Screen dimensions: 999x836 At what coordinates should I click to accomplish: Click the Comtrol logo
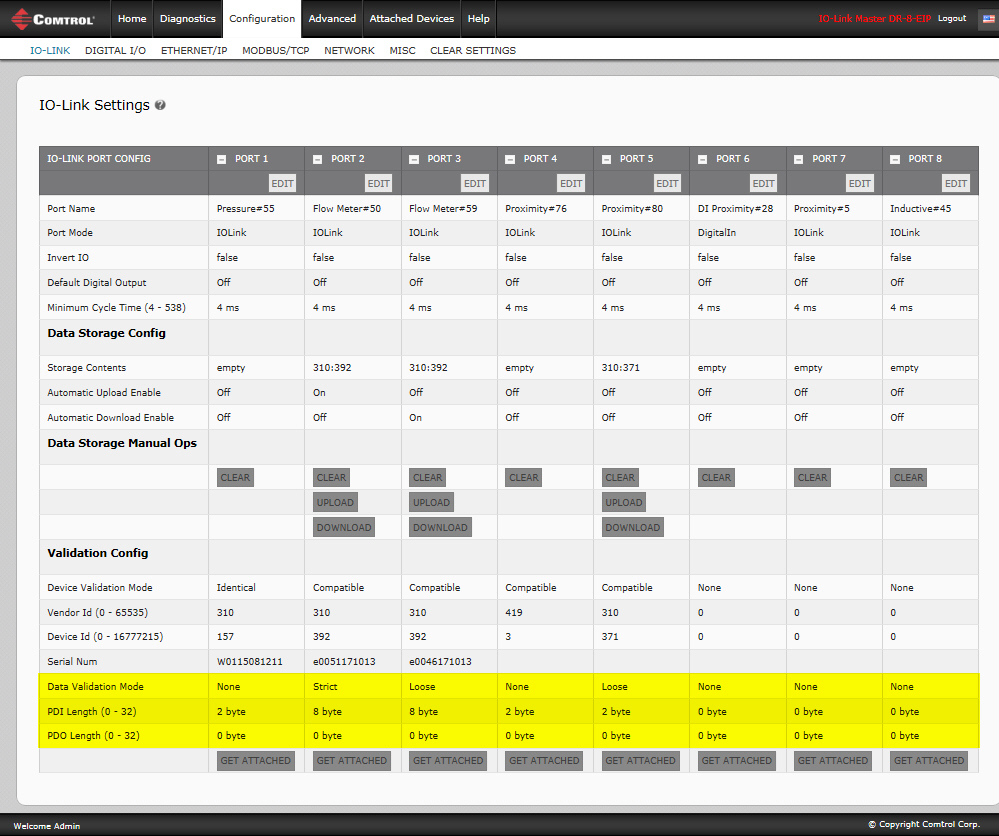click(x=53, y=19)
